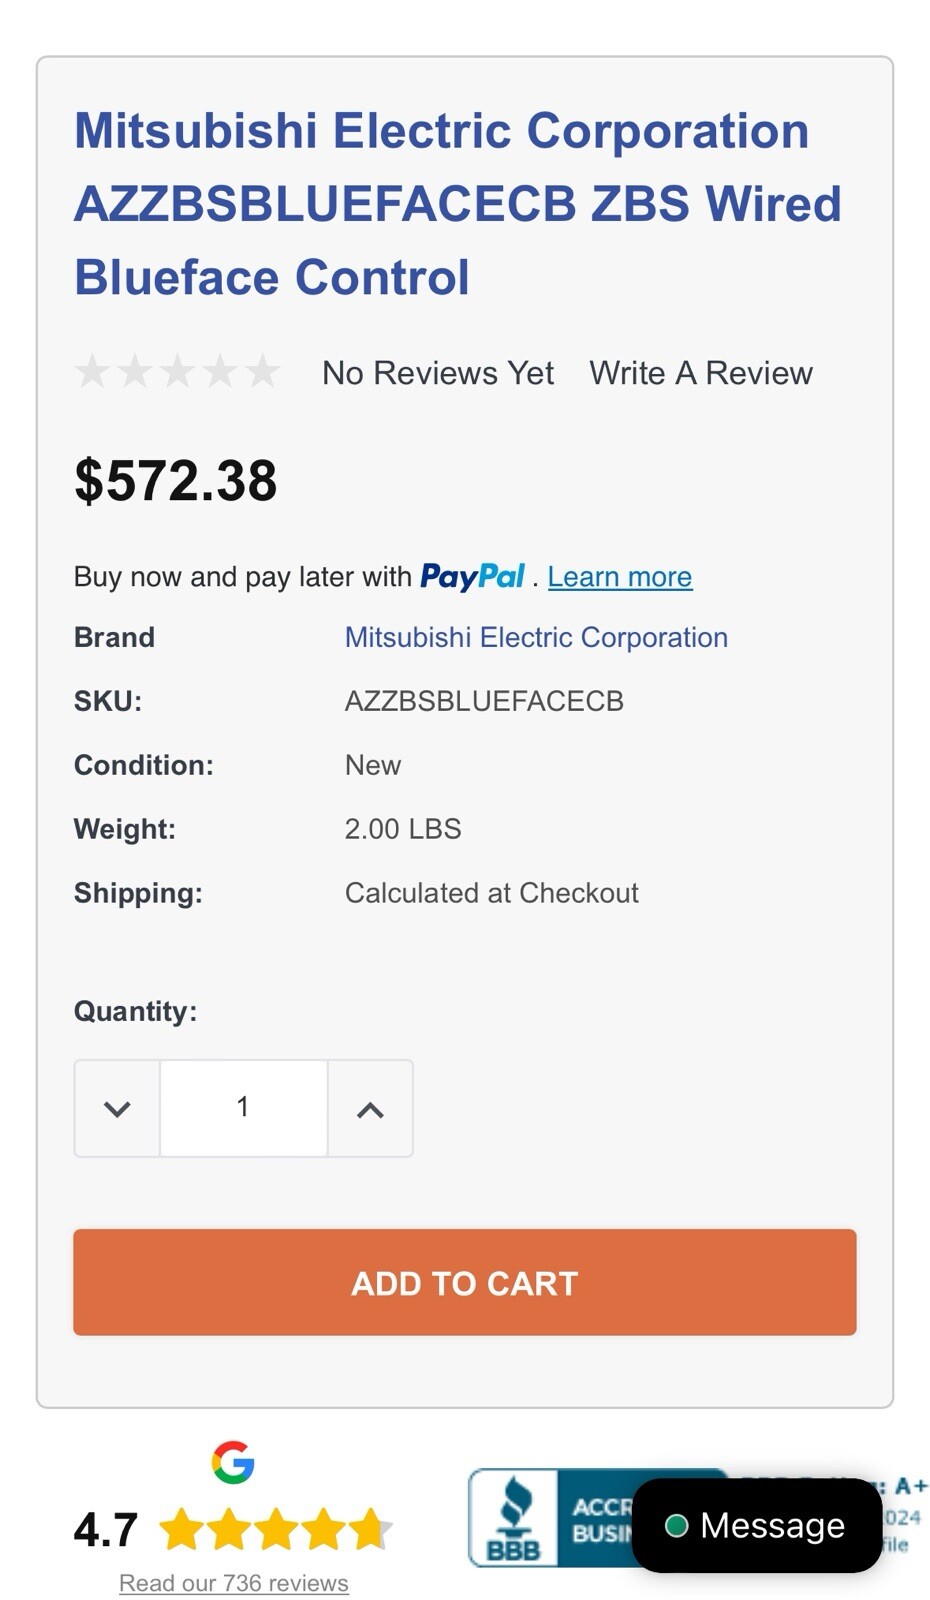Image resolution: width=930 pixels, height=1600 pixels.
Task: Click the fifth empty rating star
Action: (x=263, y=372)
